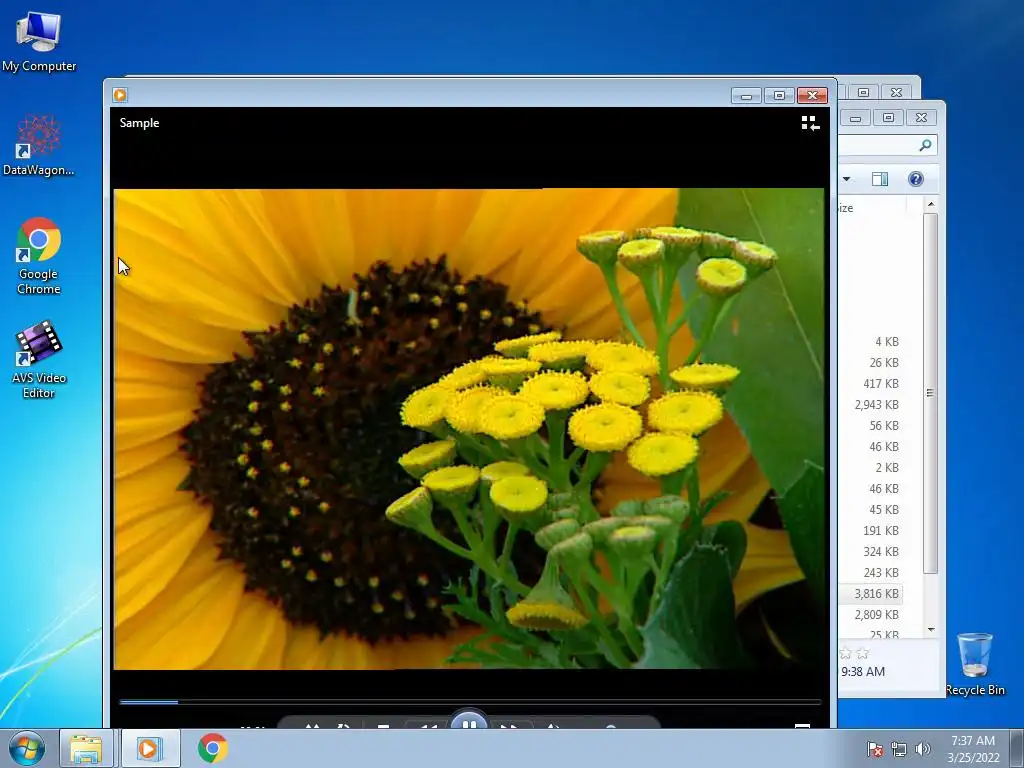Open the DataWagon desktop shortcut
The image size is (1024, 768).
pos(39,145)
